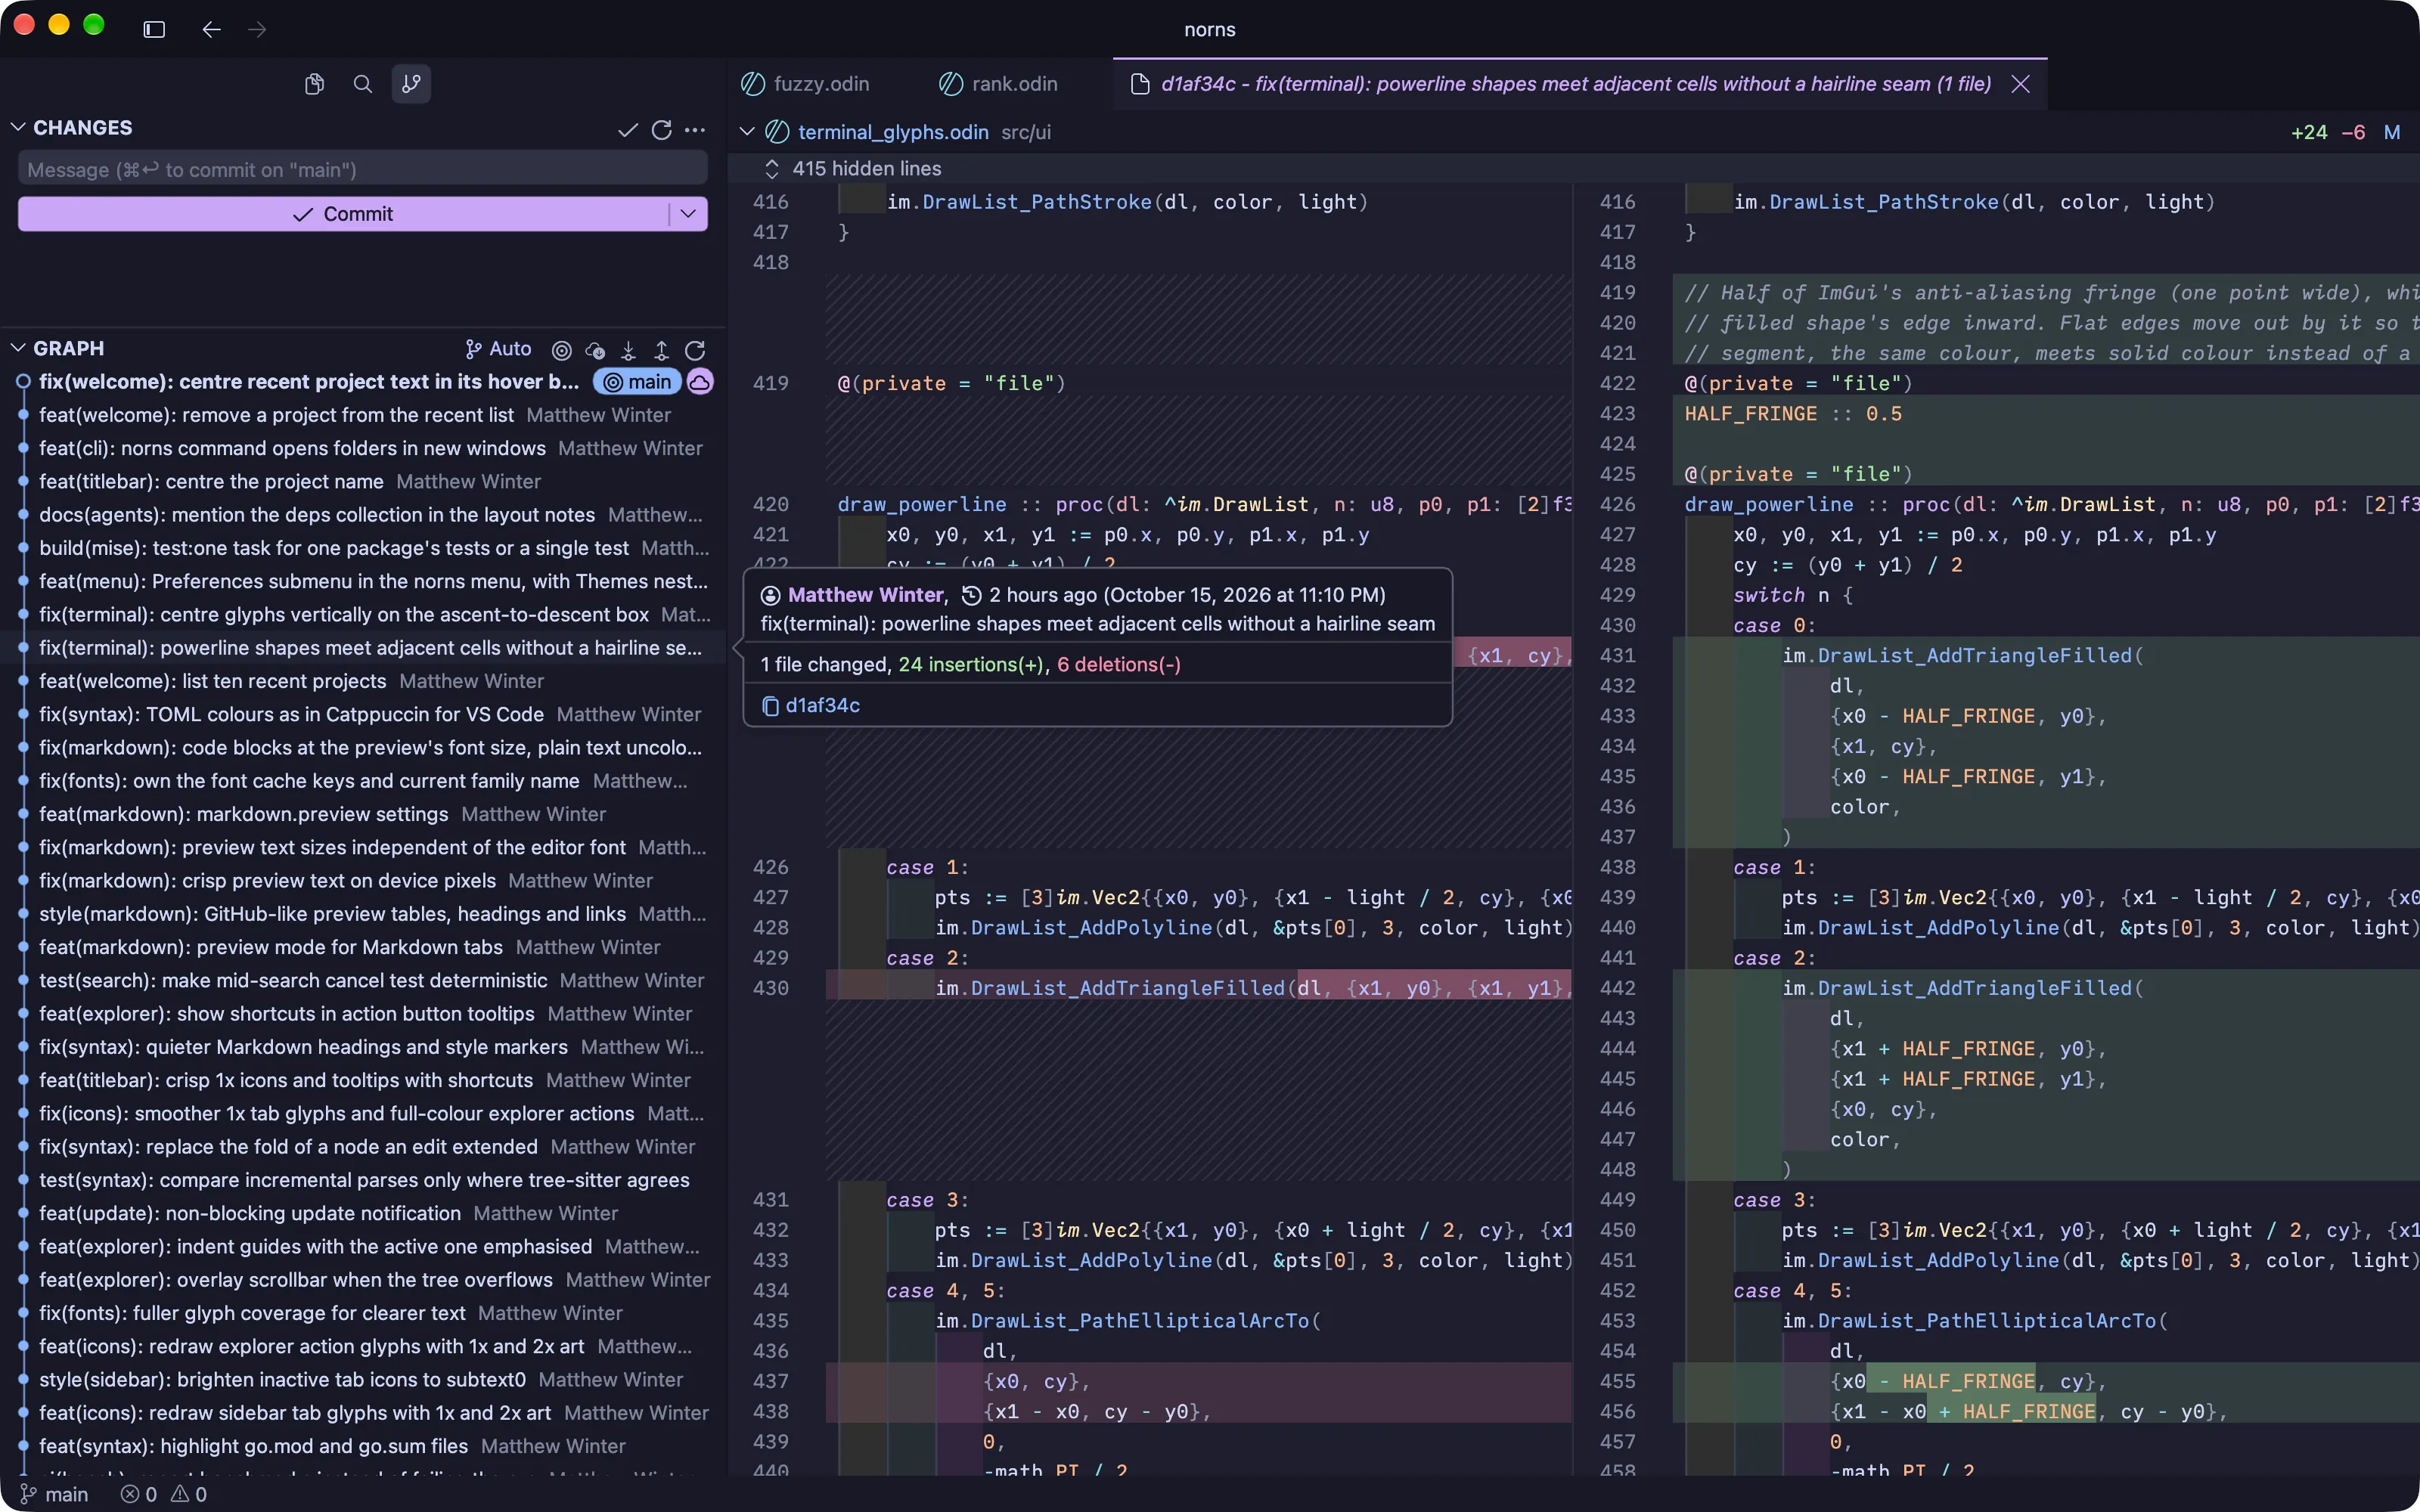
Task: Open the errors count in status bar
Action: coord(139,1494)
